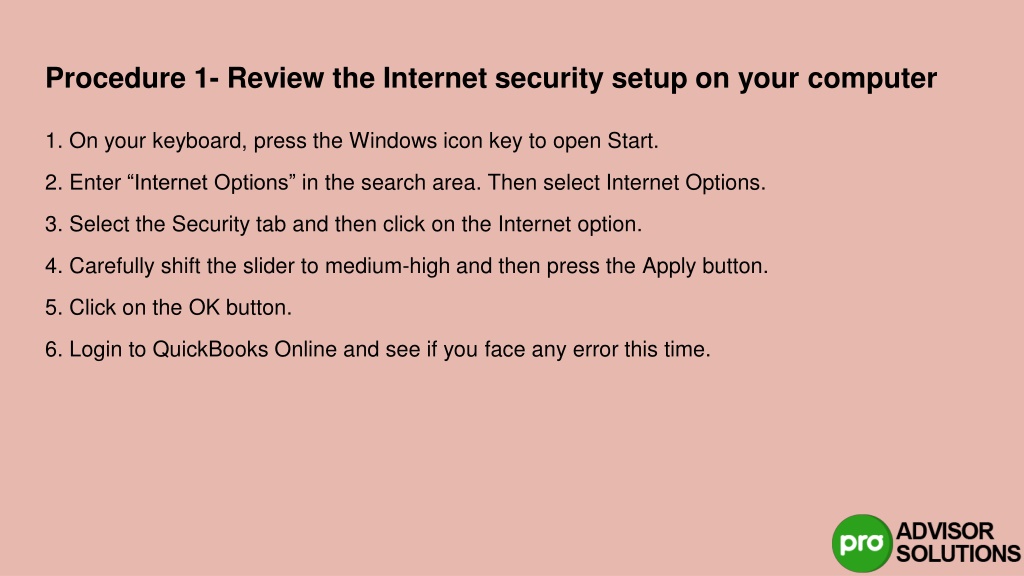Click the word keyboard in step 1
This screenshot has width=1024, height=576.
(199, 141)
